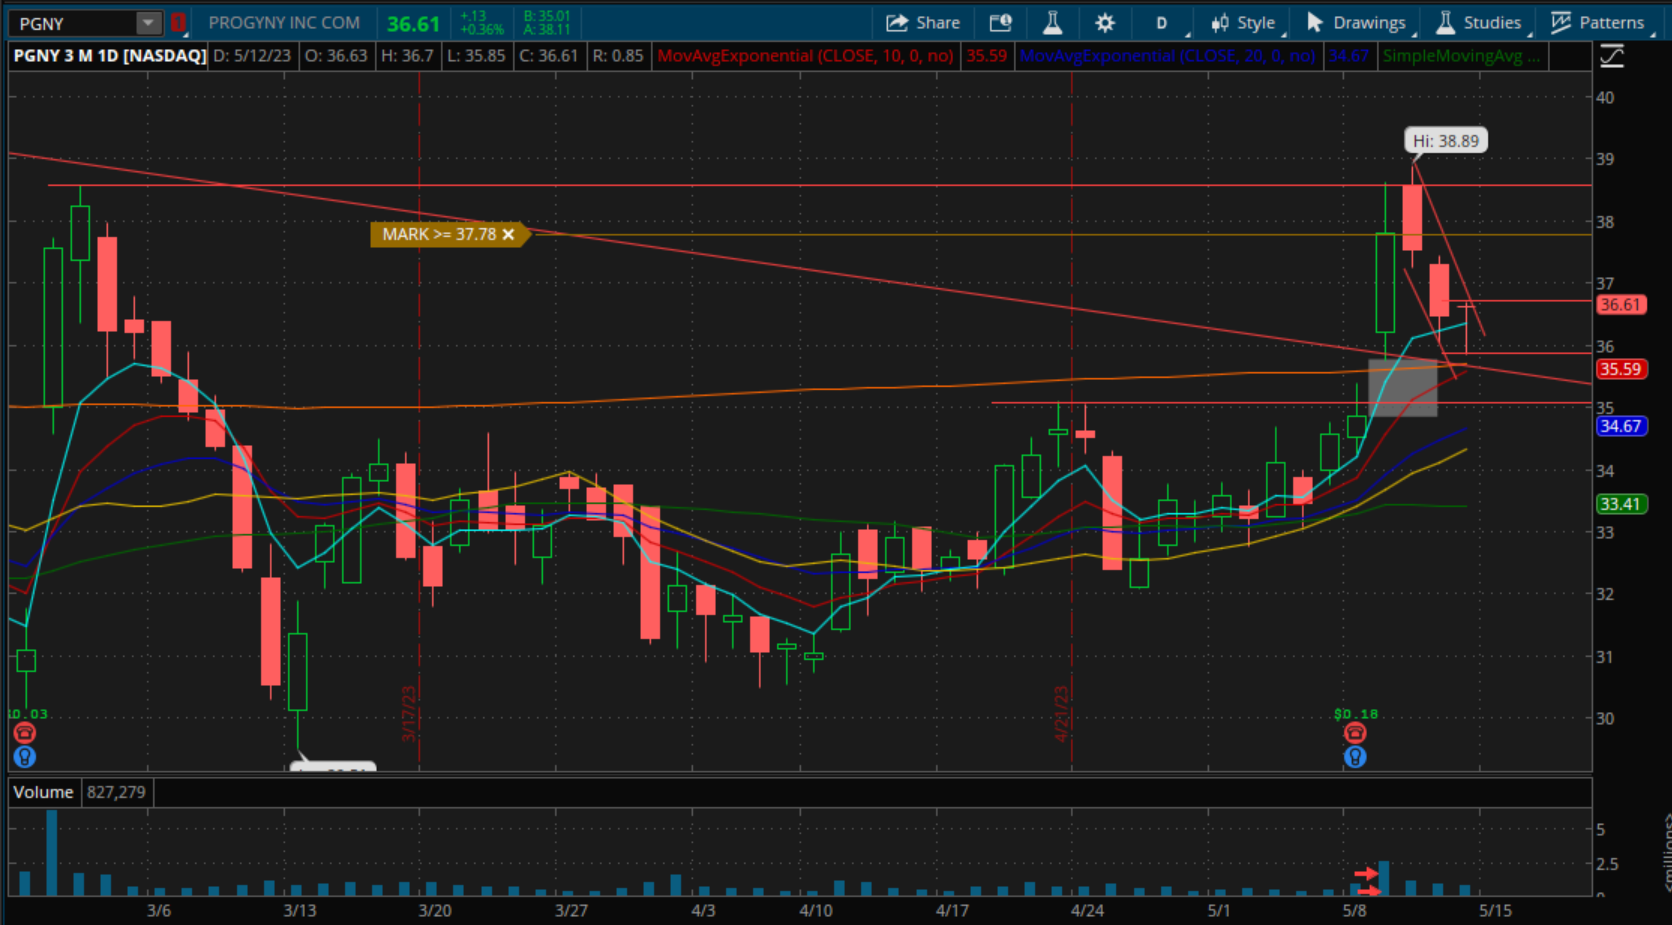Open the corporate events calendar icon
The height and width of the screenshot is (925, 1672).
pyautogui.click(x=1000, y=23)
